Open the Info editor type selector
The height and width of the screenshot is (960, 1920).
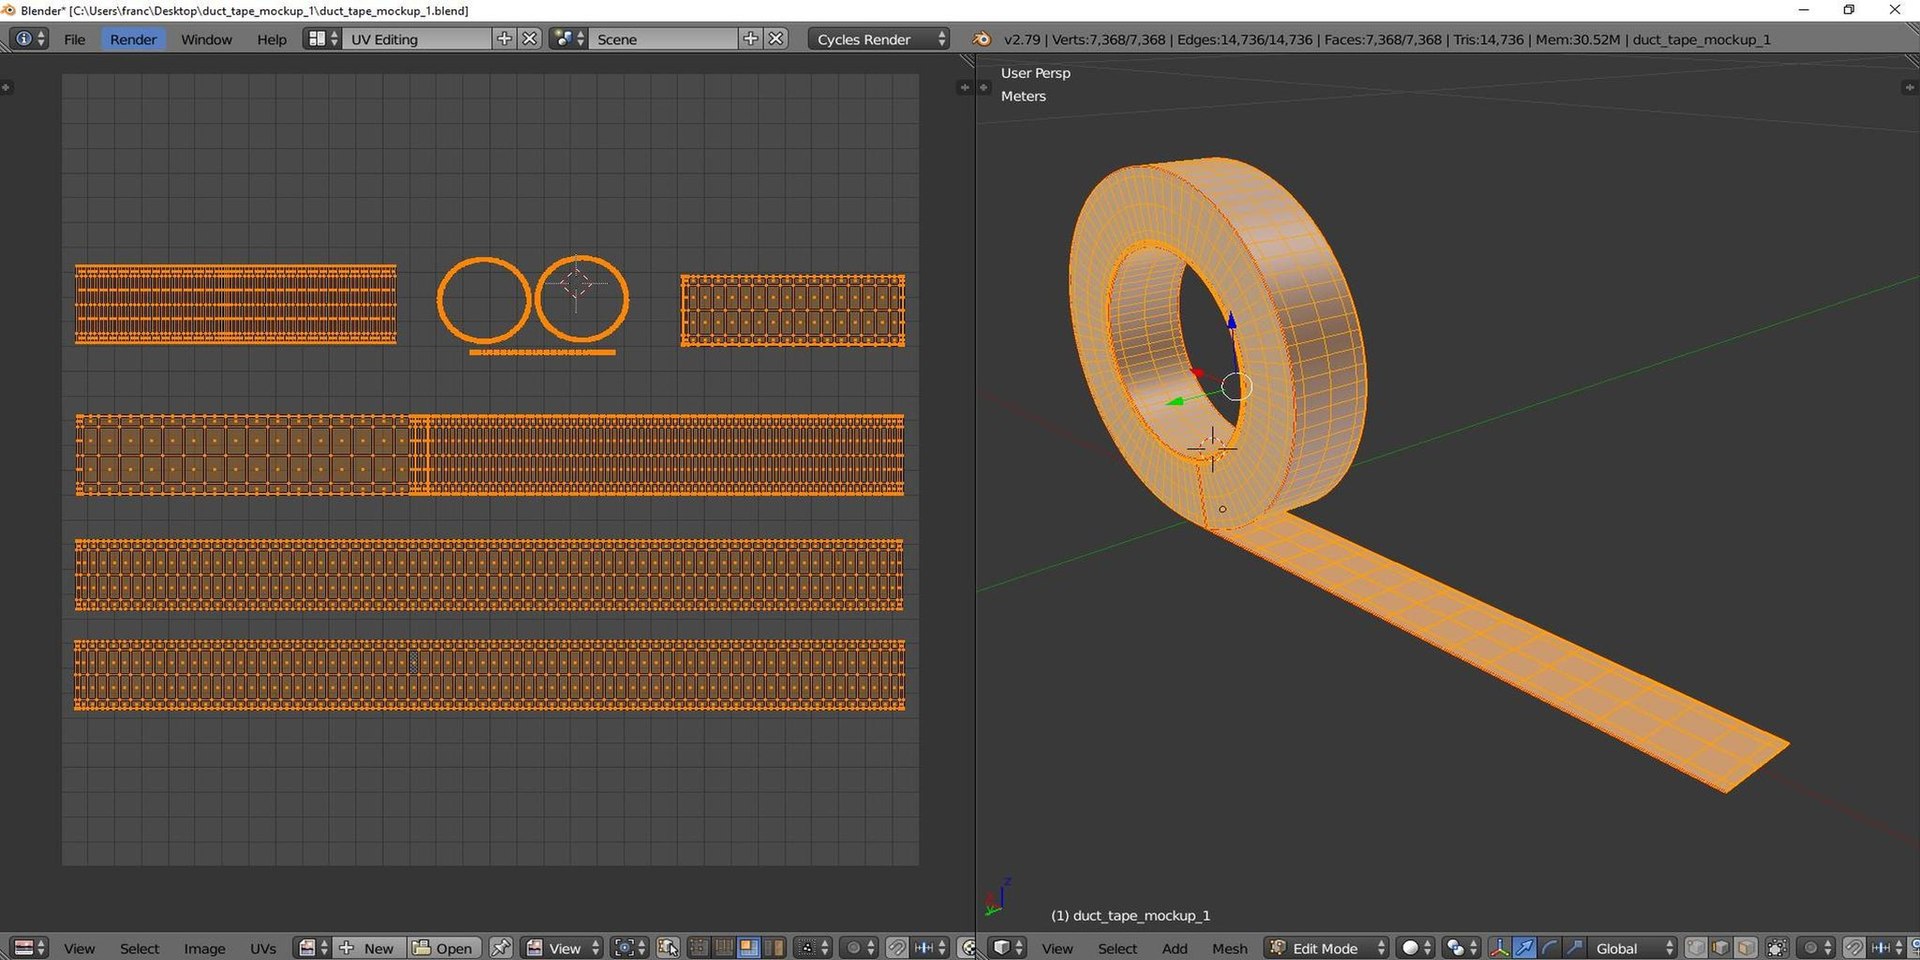tap(29, 39)
